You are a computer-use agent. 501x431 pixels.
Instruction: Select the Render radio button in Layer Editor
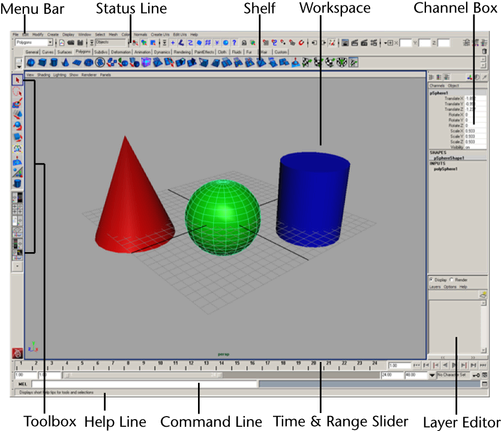pyautogui.click(x=452, y=280)
